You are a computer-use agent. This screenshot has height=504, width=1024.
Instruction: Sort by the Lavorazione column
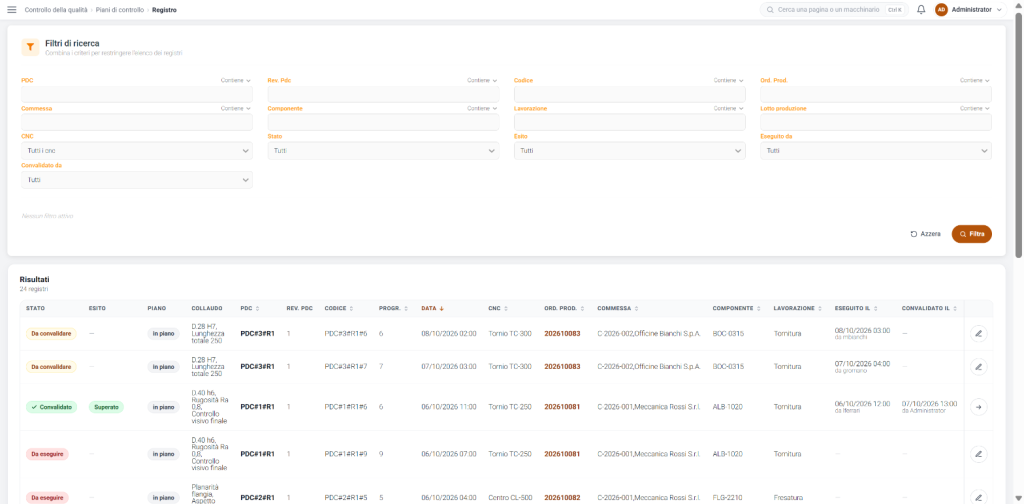[797, 308]
